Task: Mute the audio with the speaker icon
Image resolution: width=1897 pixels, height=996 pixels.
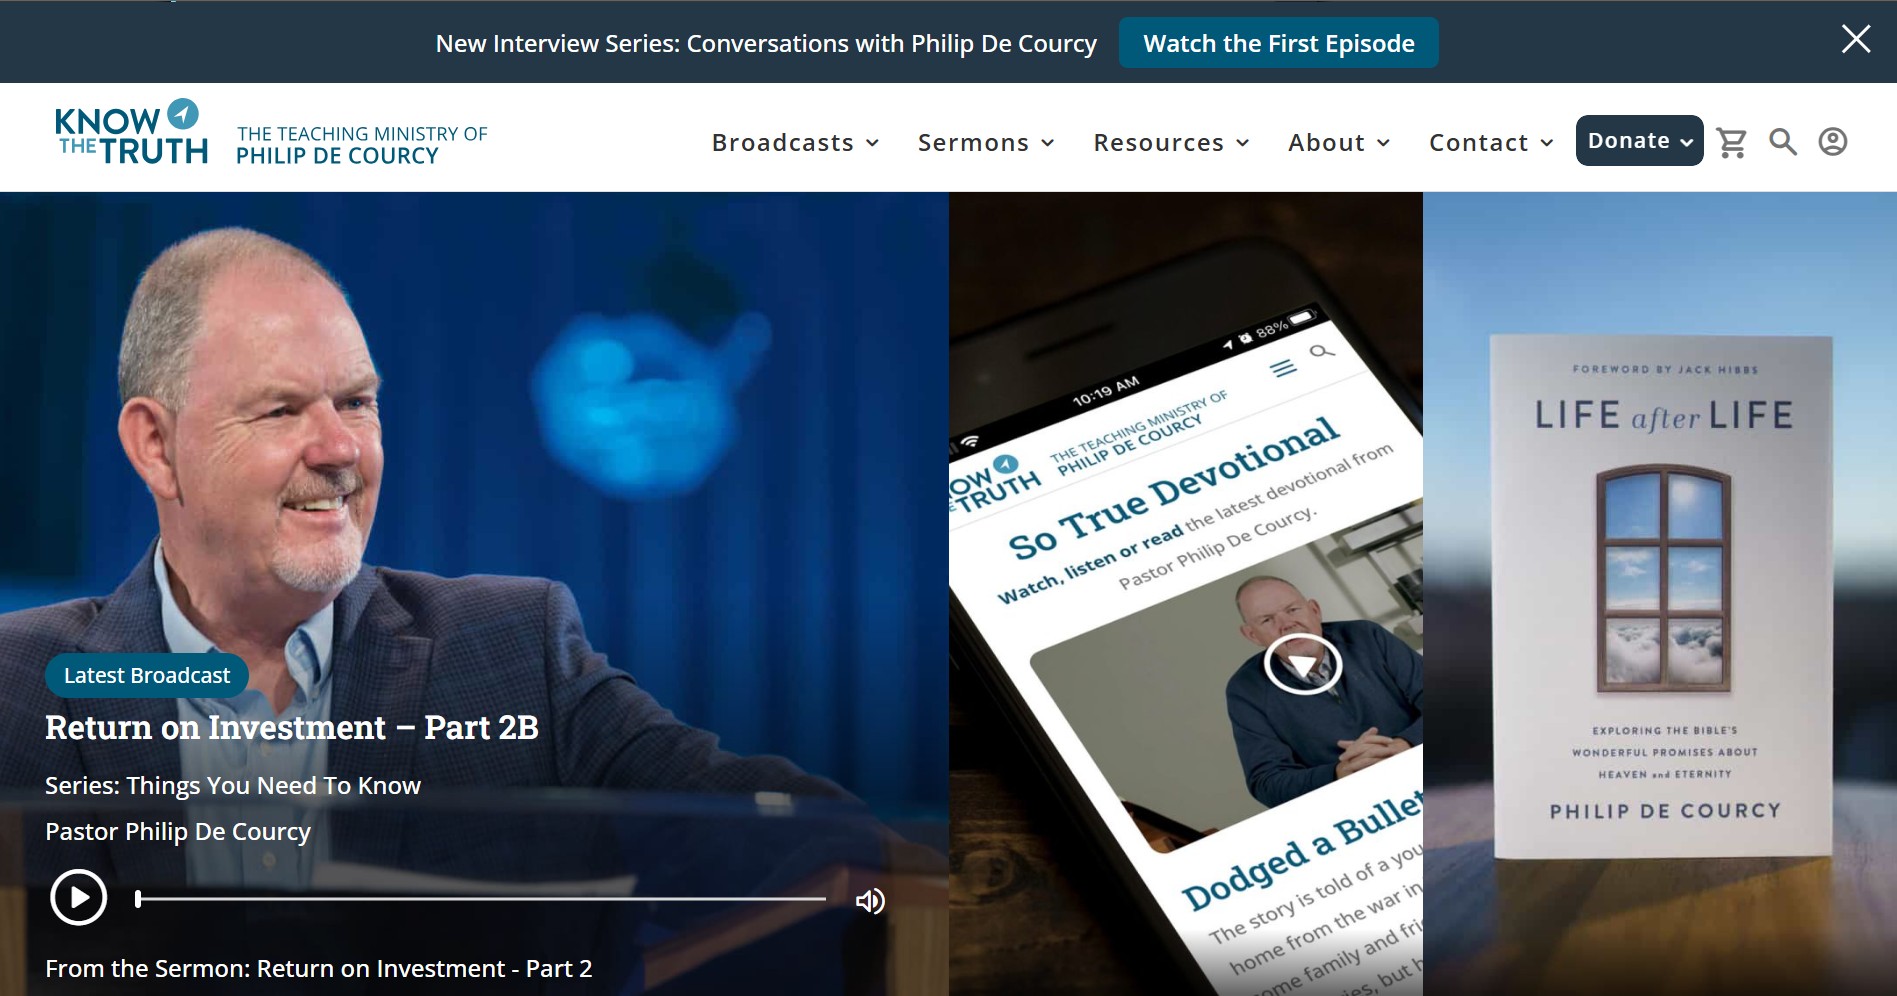Action: (870, 901)
